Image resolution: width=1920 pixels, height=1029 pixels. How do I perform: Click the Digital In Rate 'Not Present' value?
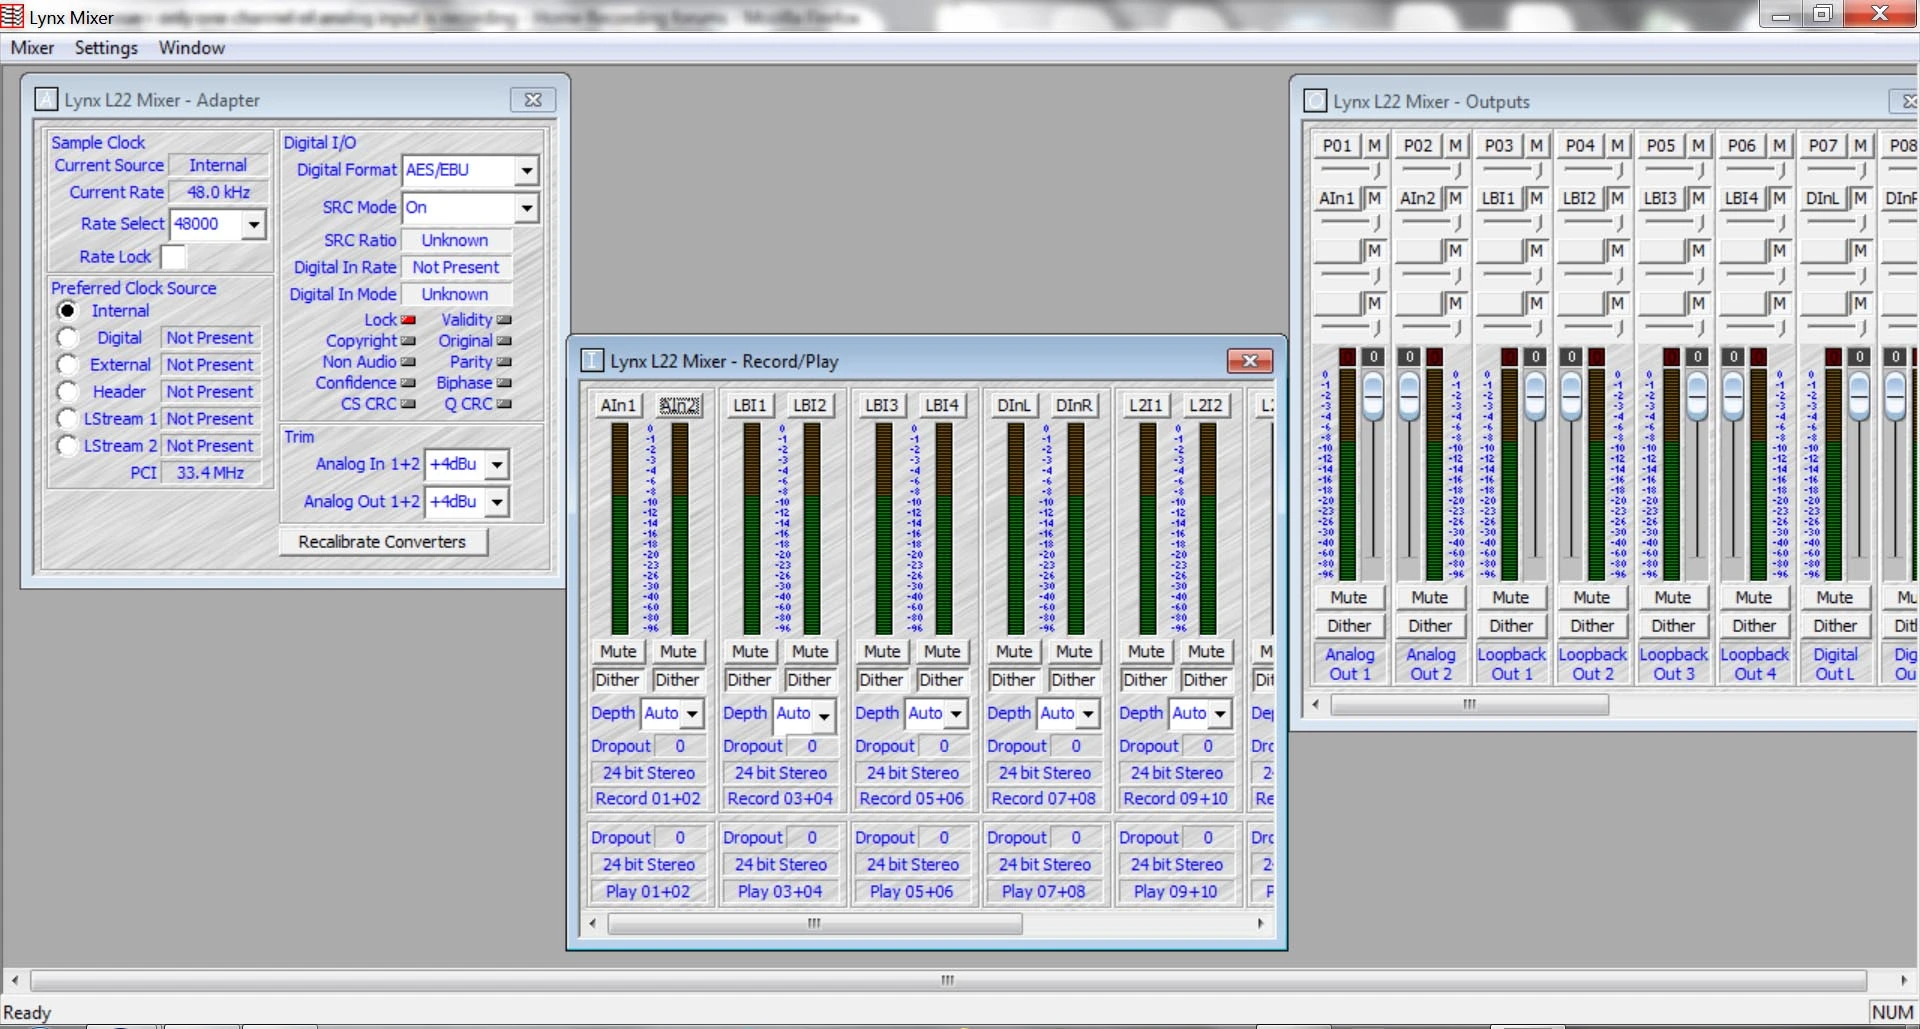point(456,267)
